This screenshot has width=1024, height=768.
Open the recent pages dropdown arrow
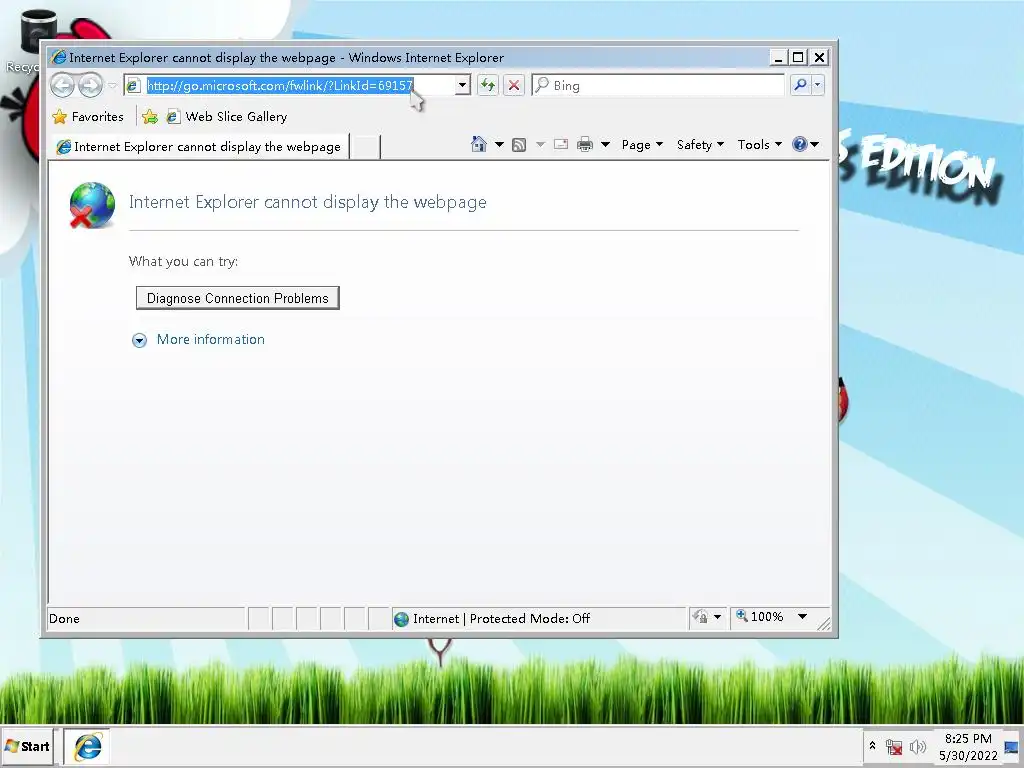point(112,86)
